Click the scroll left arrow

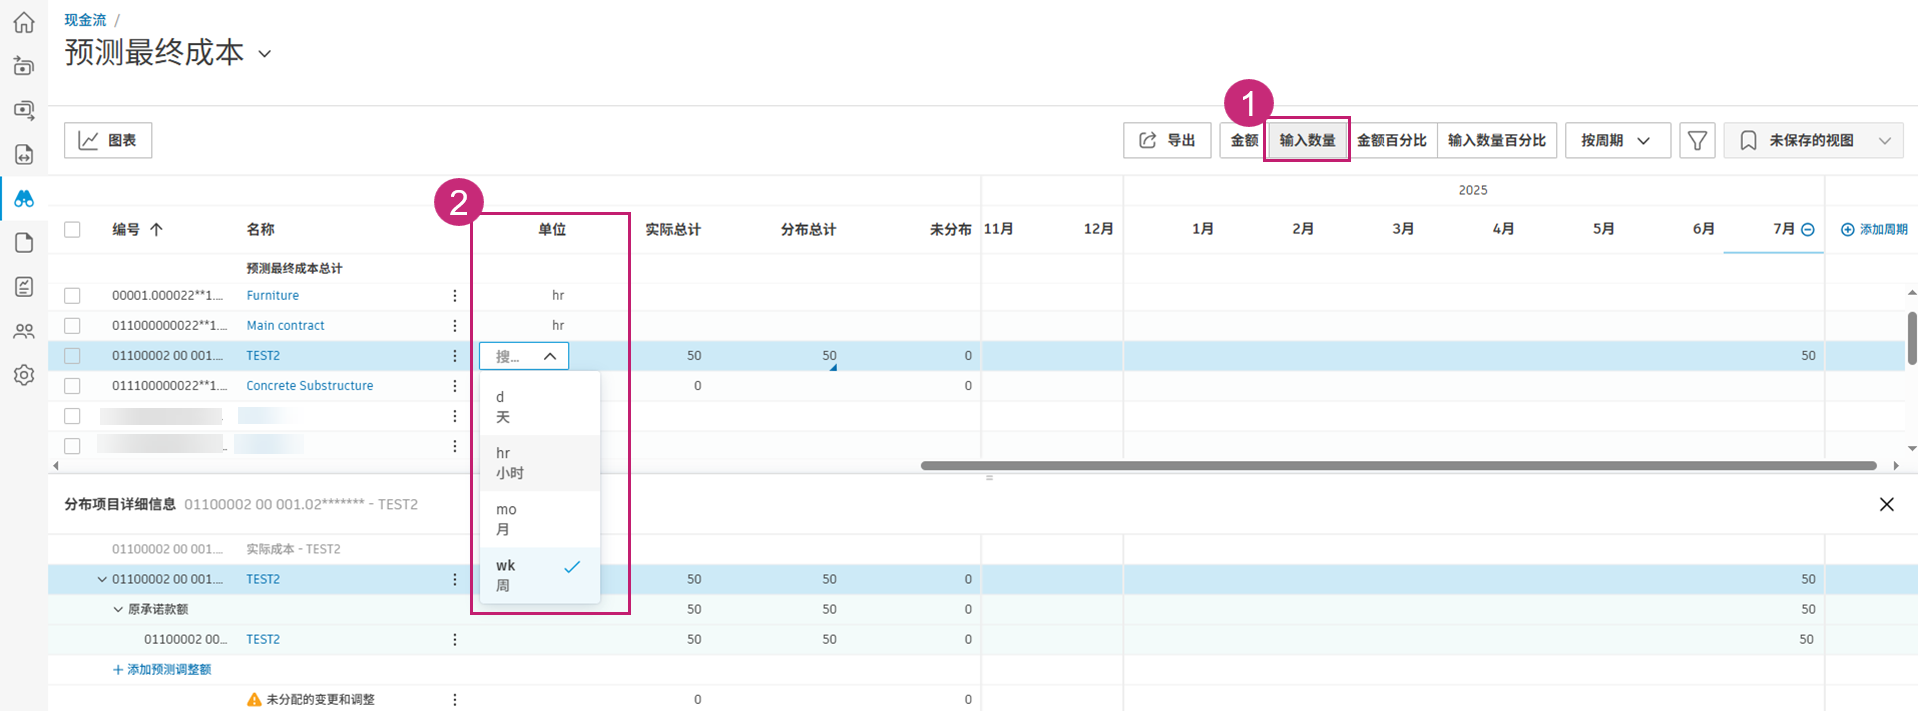(56, 465)
